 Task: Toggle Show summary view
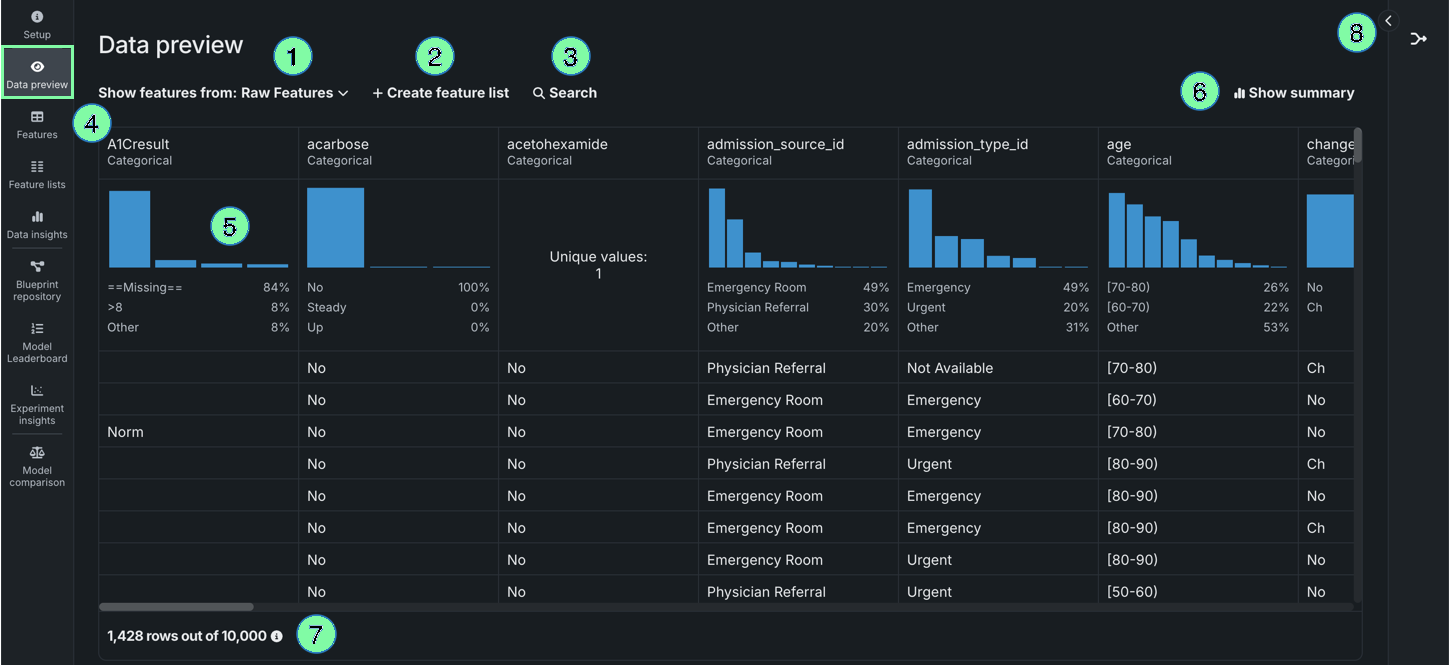click(1293, 93)
